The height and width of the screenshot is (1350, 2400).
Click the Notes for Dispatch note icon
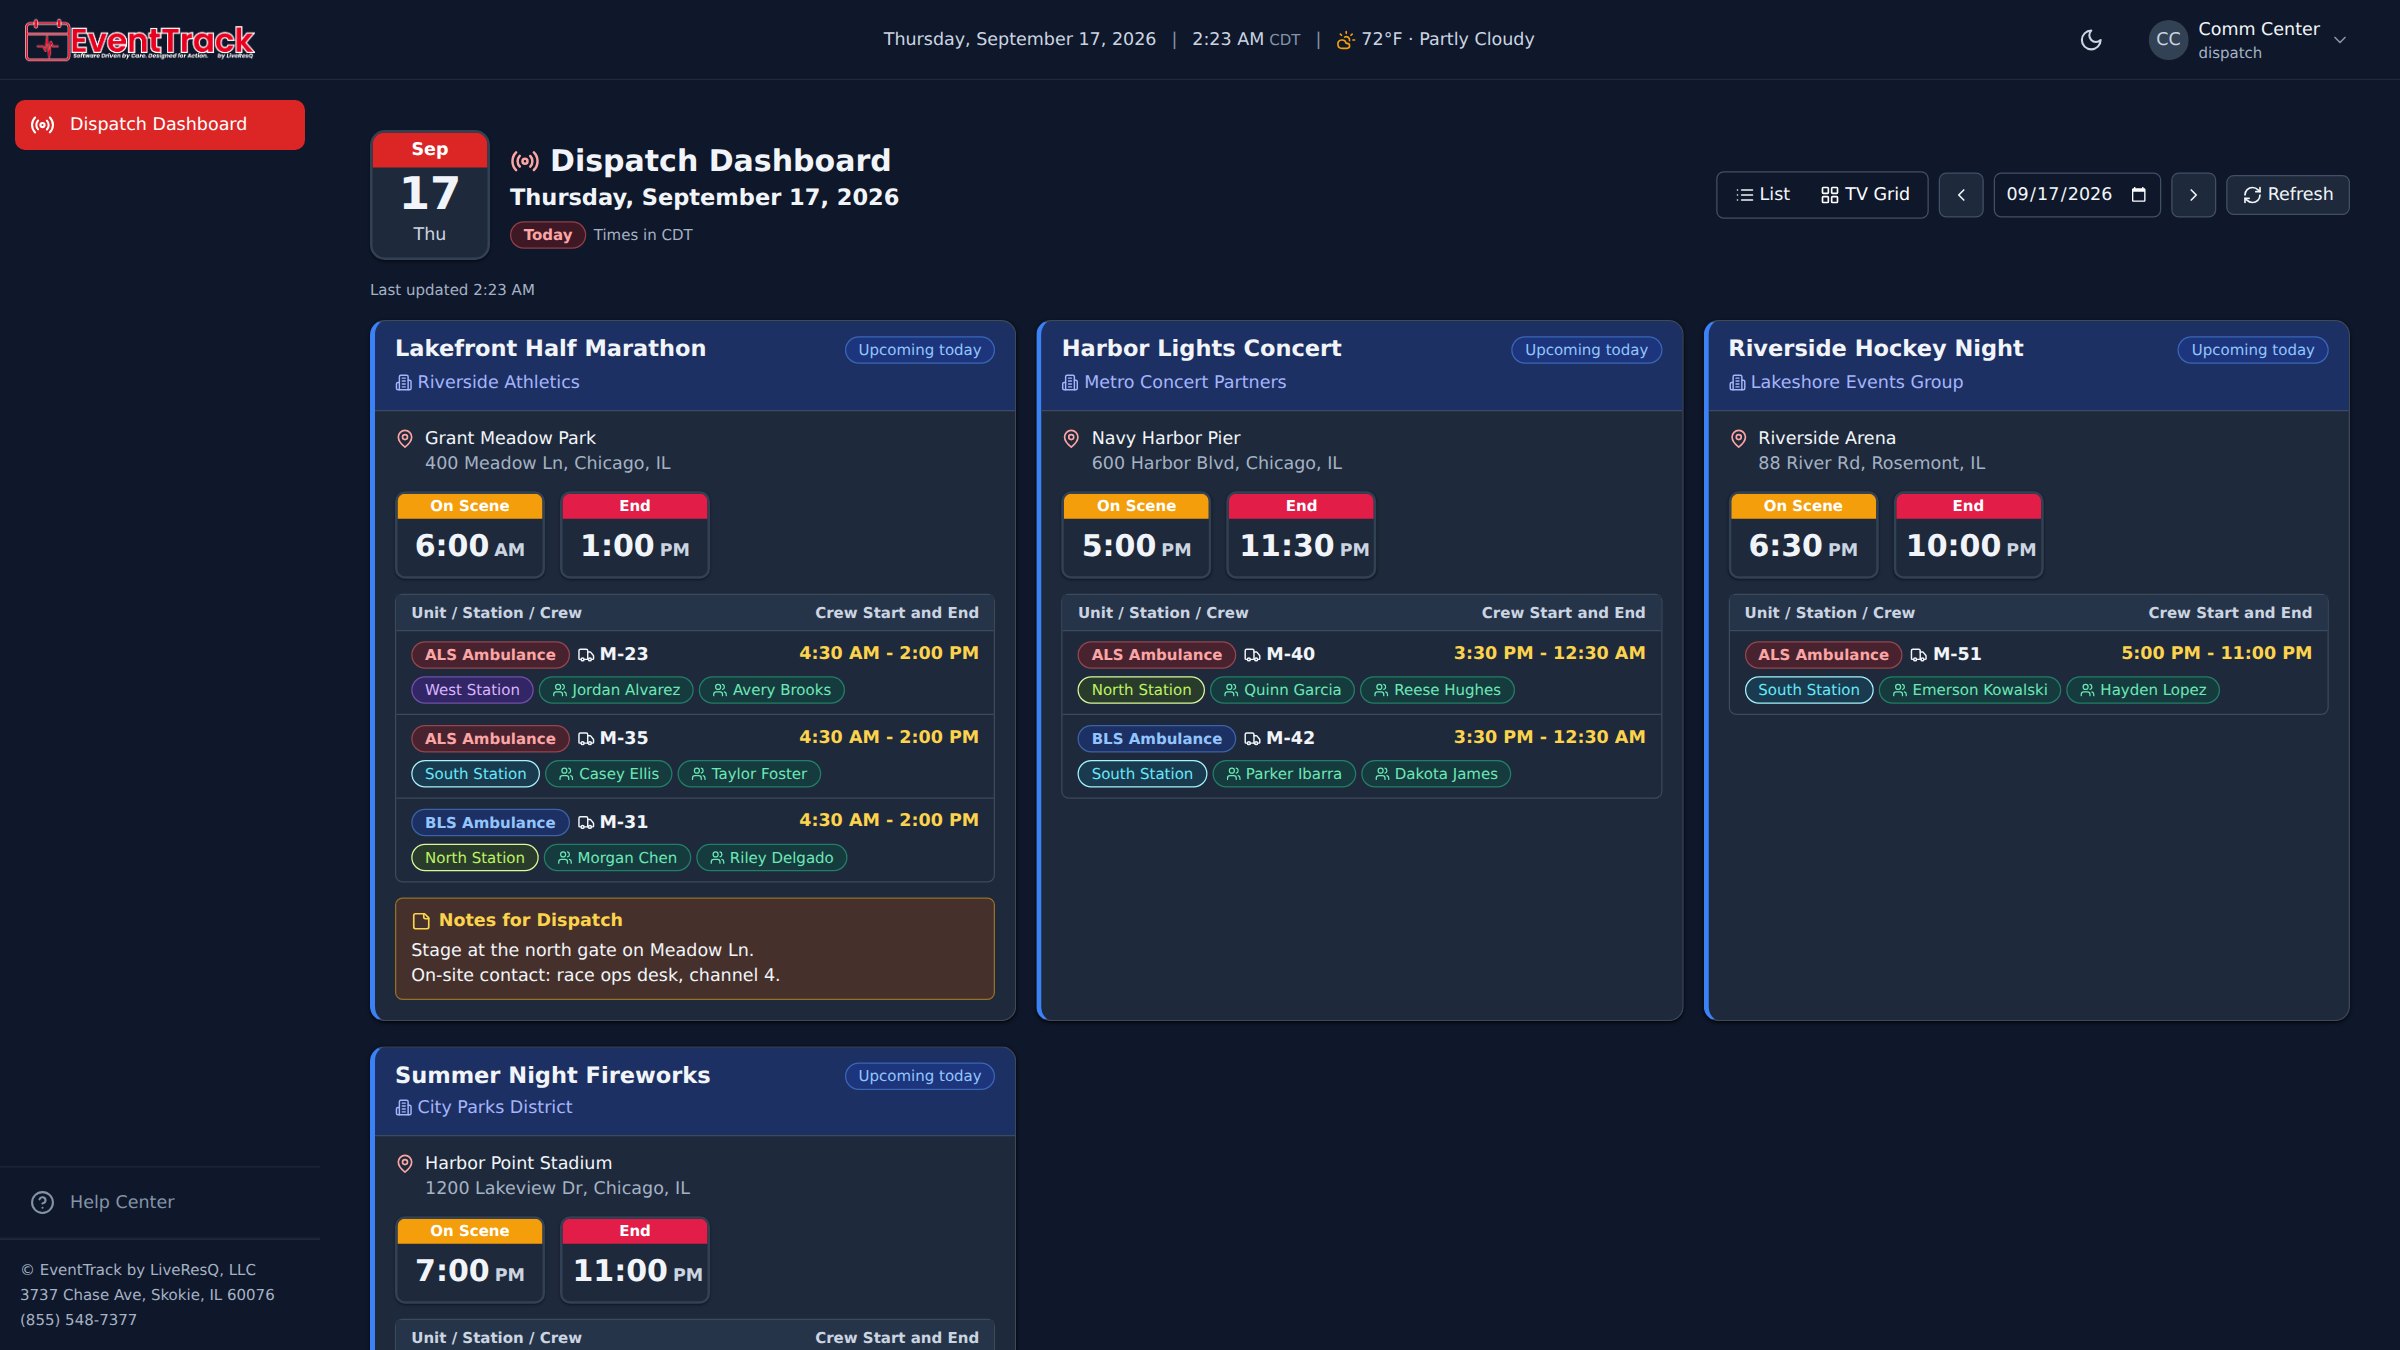[x=421, y=921]
